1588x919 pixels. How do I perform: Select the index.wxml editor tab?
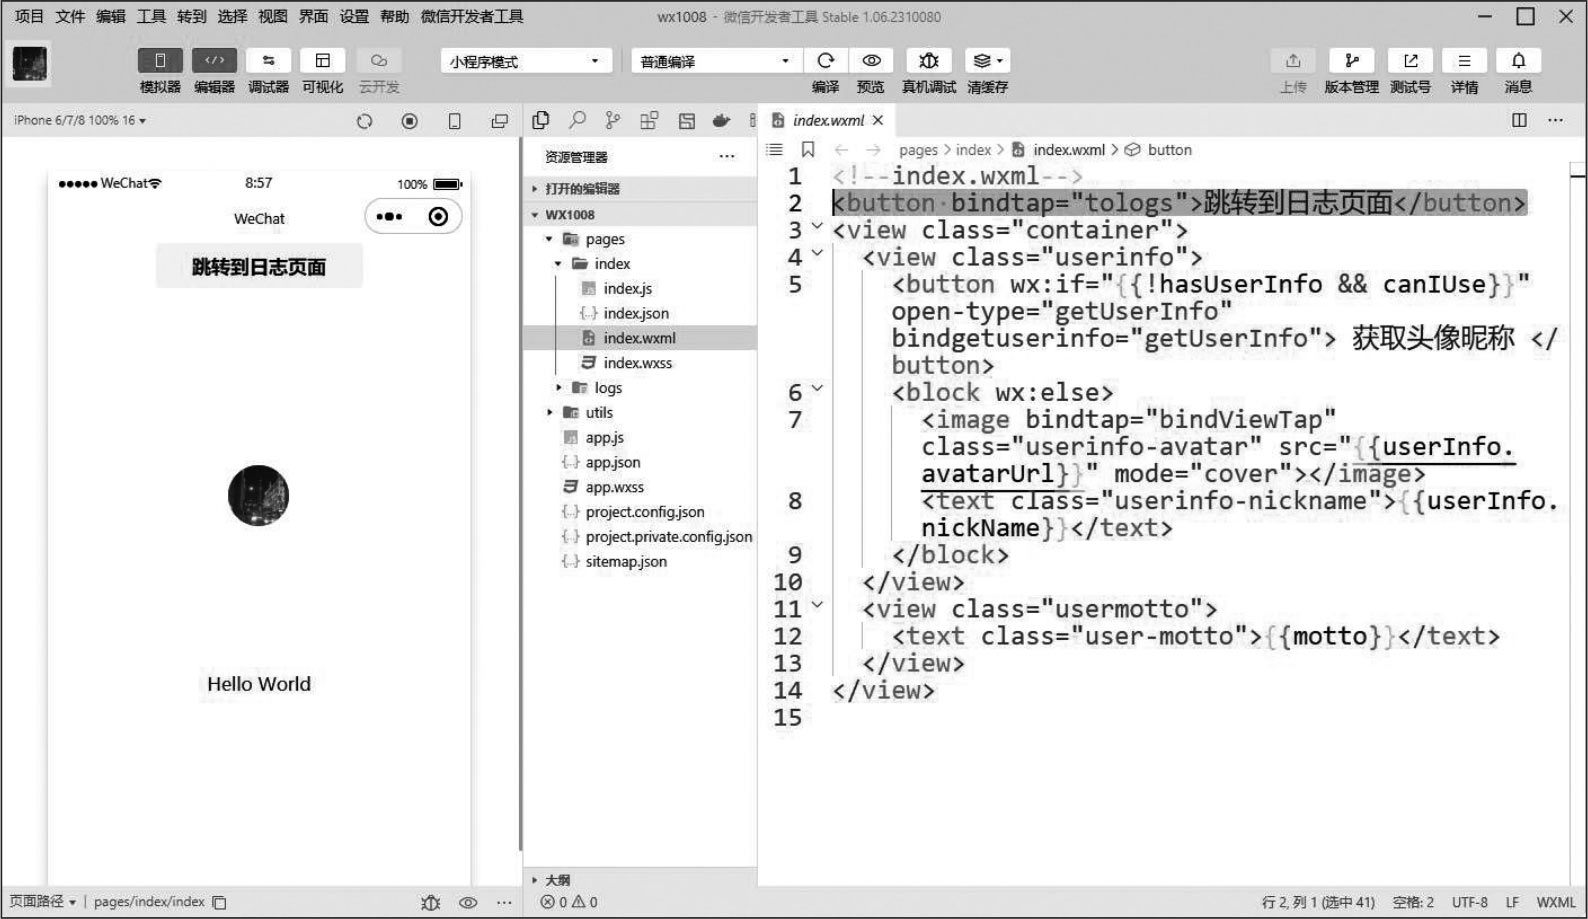pos(827,120)
